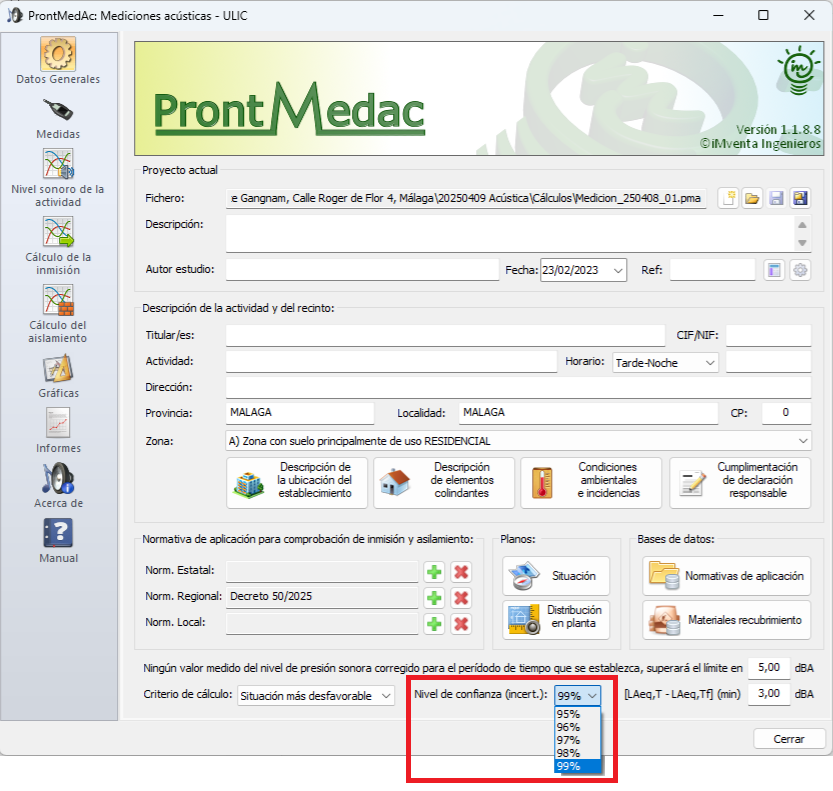The height and width of the screenshot is (791, 833).
Task: Open the Medidas section in sidebar
Action: pyautogui.click(x=58, y=118)
